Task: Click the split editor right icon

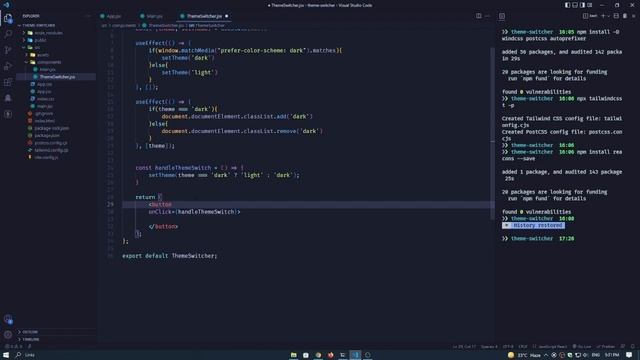Action: coord(478,16)
